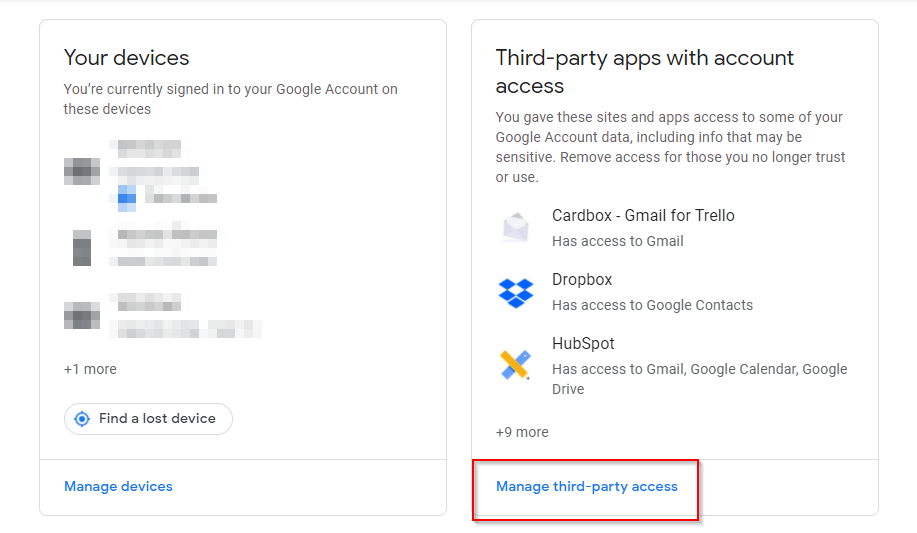Click the Cardbox envelope app icon
Screen dimensions: 917x533
point(516,228)
